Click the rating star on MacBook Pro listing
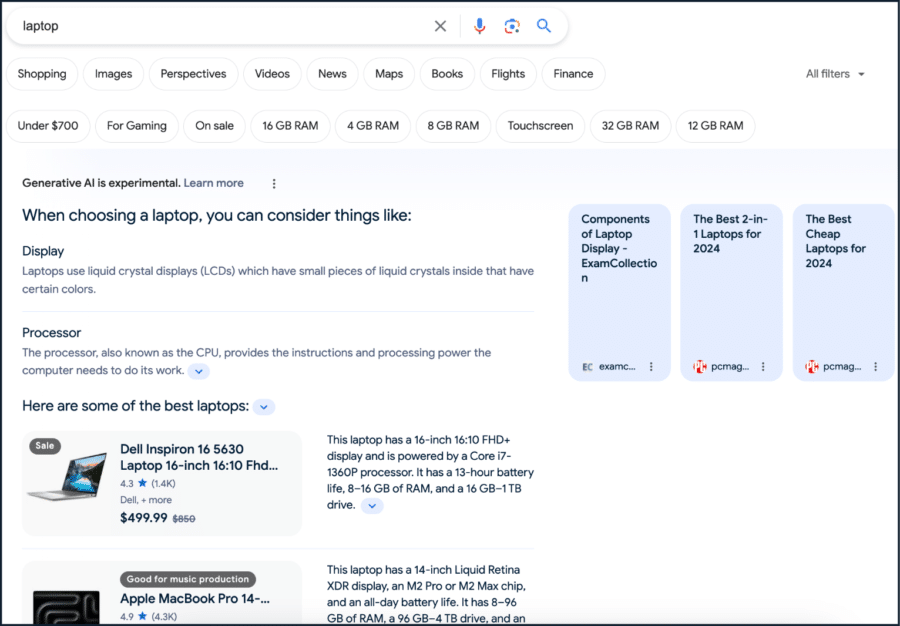Image resolution: width=900 pixels, height=626 pixels. click(142, 617)
